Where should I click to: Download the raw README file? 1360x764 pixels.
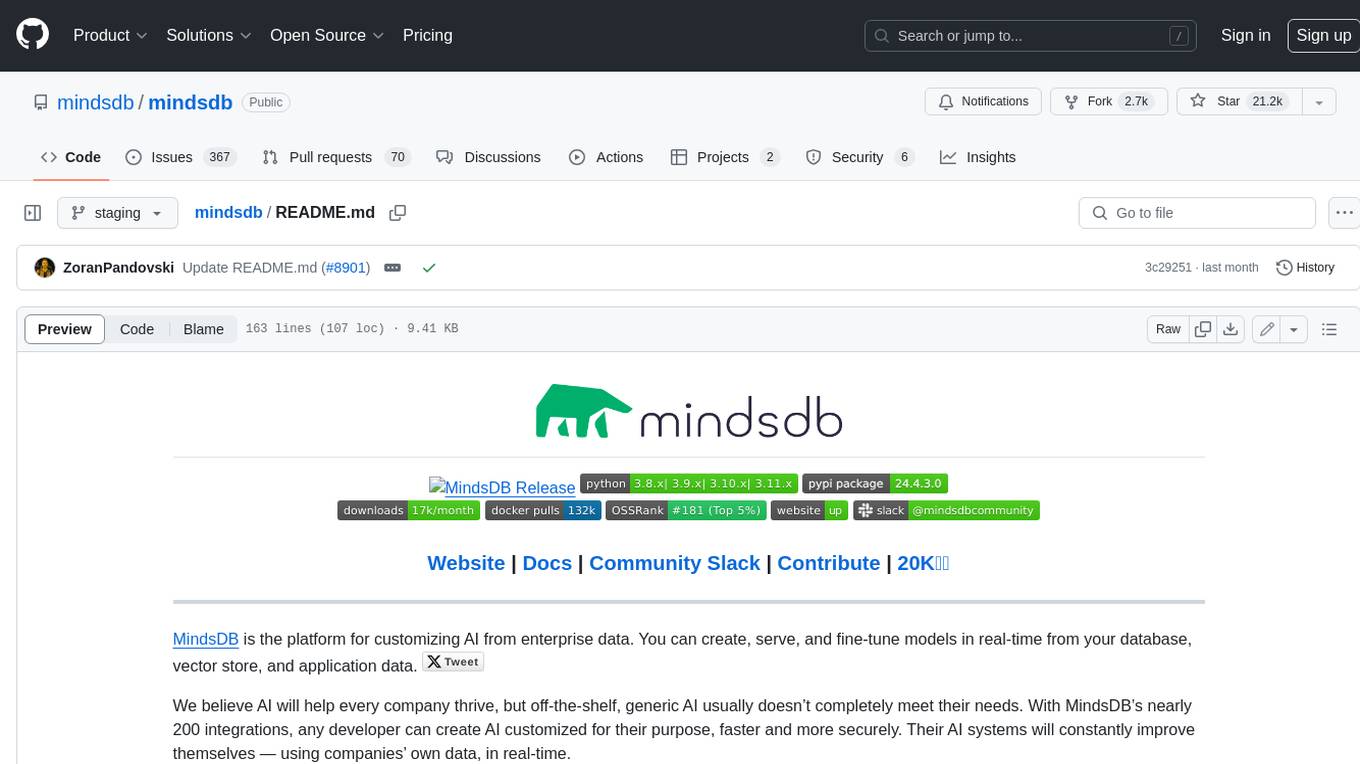point(1231,329)
